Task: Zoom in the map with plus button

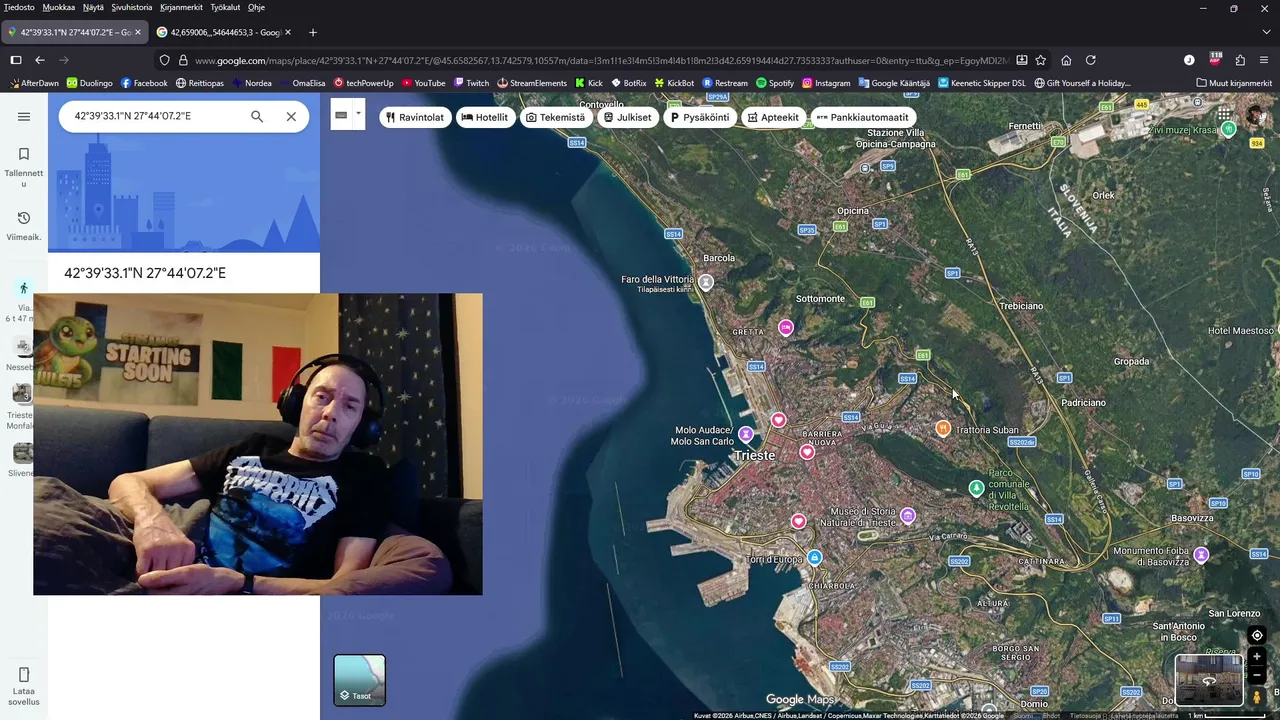Action: click(1257, 657)
